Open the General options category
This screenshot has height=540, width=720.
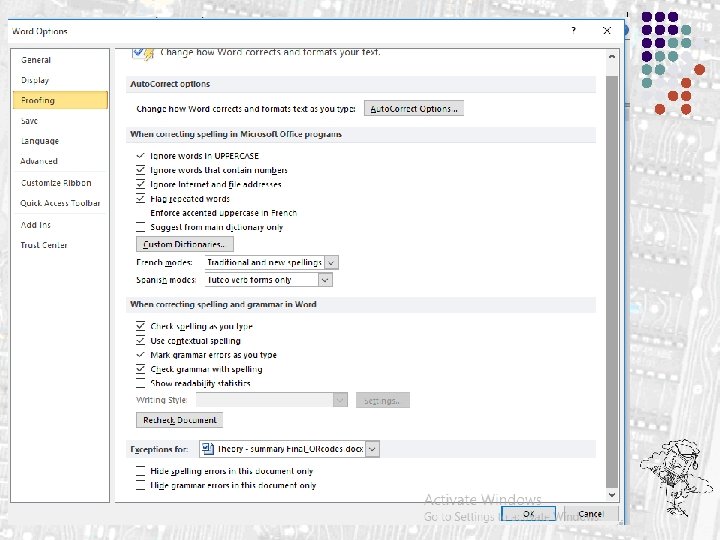click(60, 60)
